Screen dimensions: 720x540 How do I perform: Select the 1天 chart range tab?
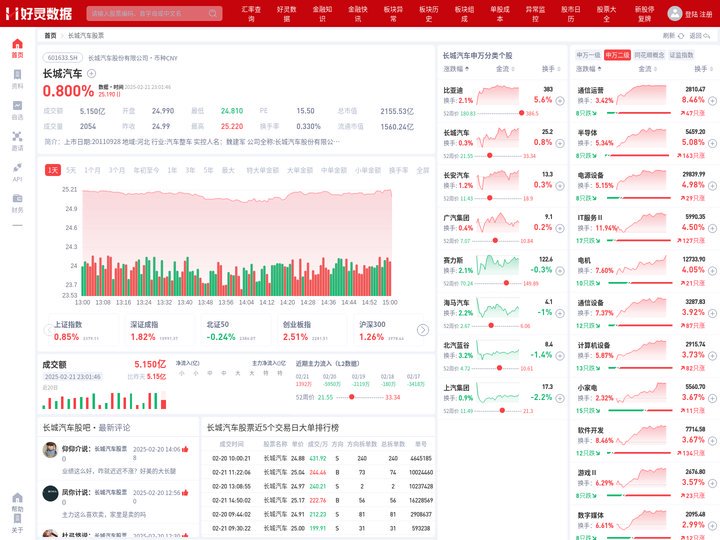pos(53,170)
